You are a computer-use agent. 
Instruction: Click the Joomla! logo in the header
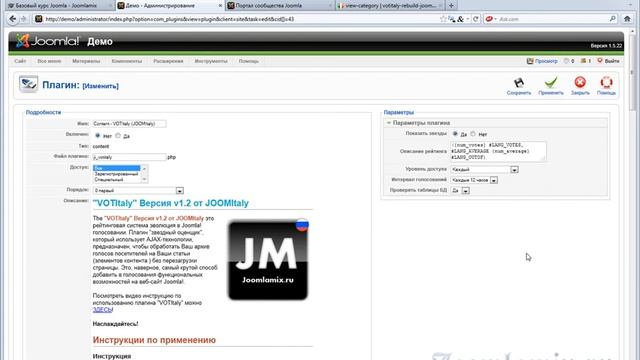pos(47,41)
